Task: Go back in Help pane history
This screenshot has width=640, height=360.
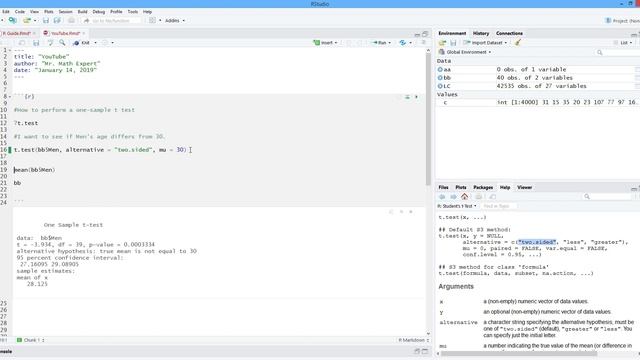Action: 442,197
